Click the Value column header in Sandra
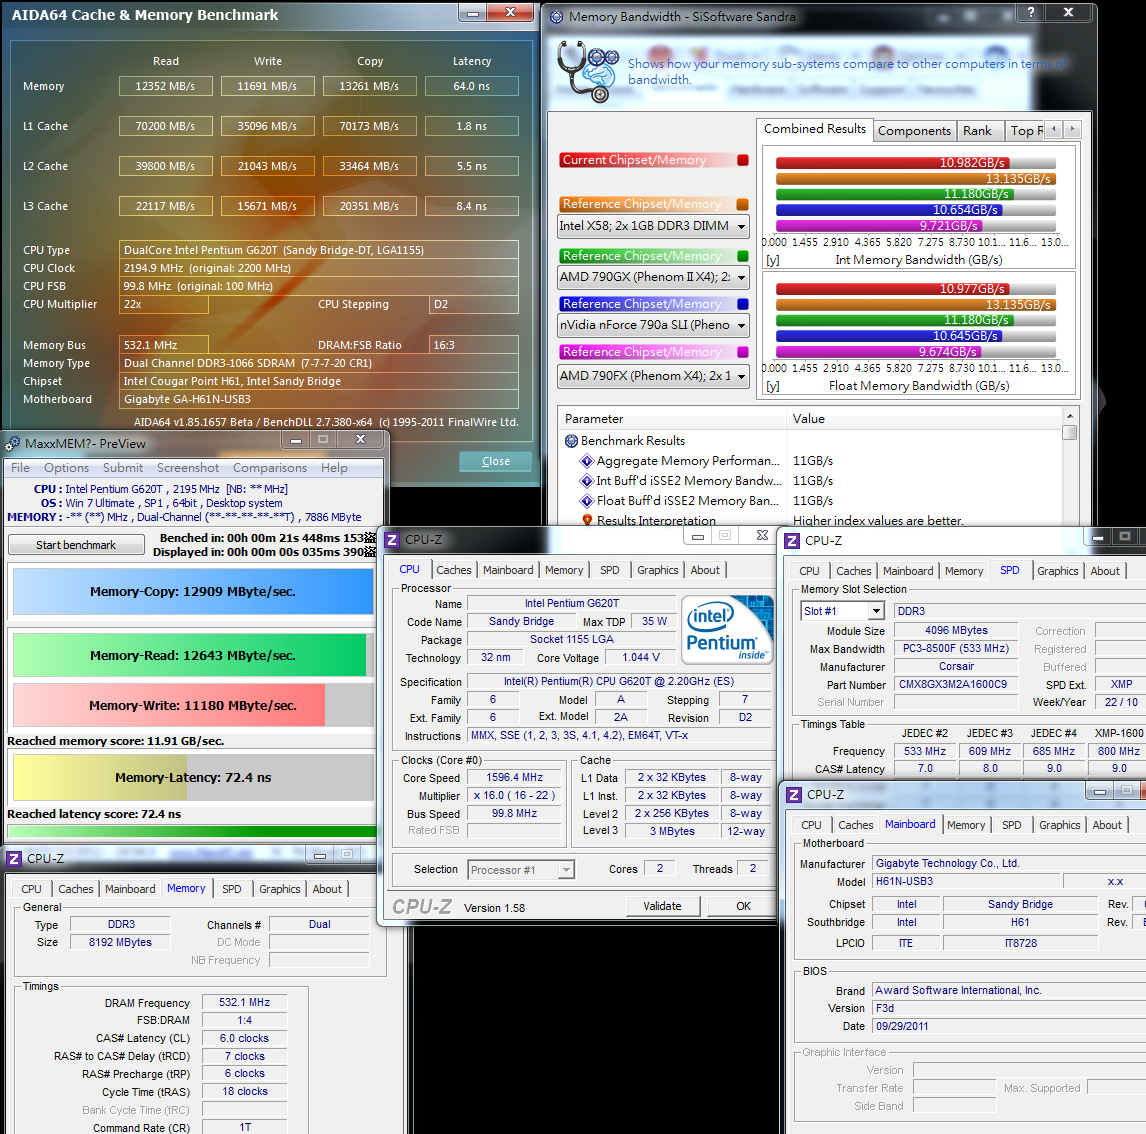1146x1134 pixels. pos(924,419)
